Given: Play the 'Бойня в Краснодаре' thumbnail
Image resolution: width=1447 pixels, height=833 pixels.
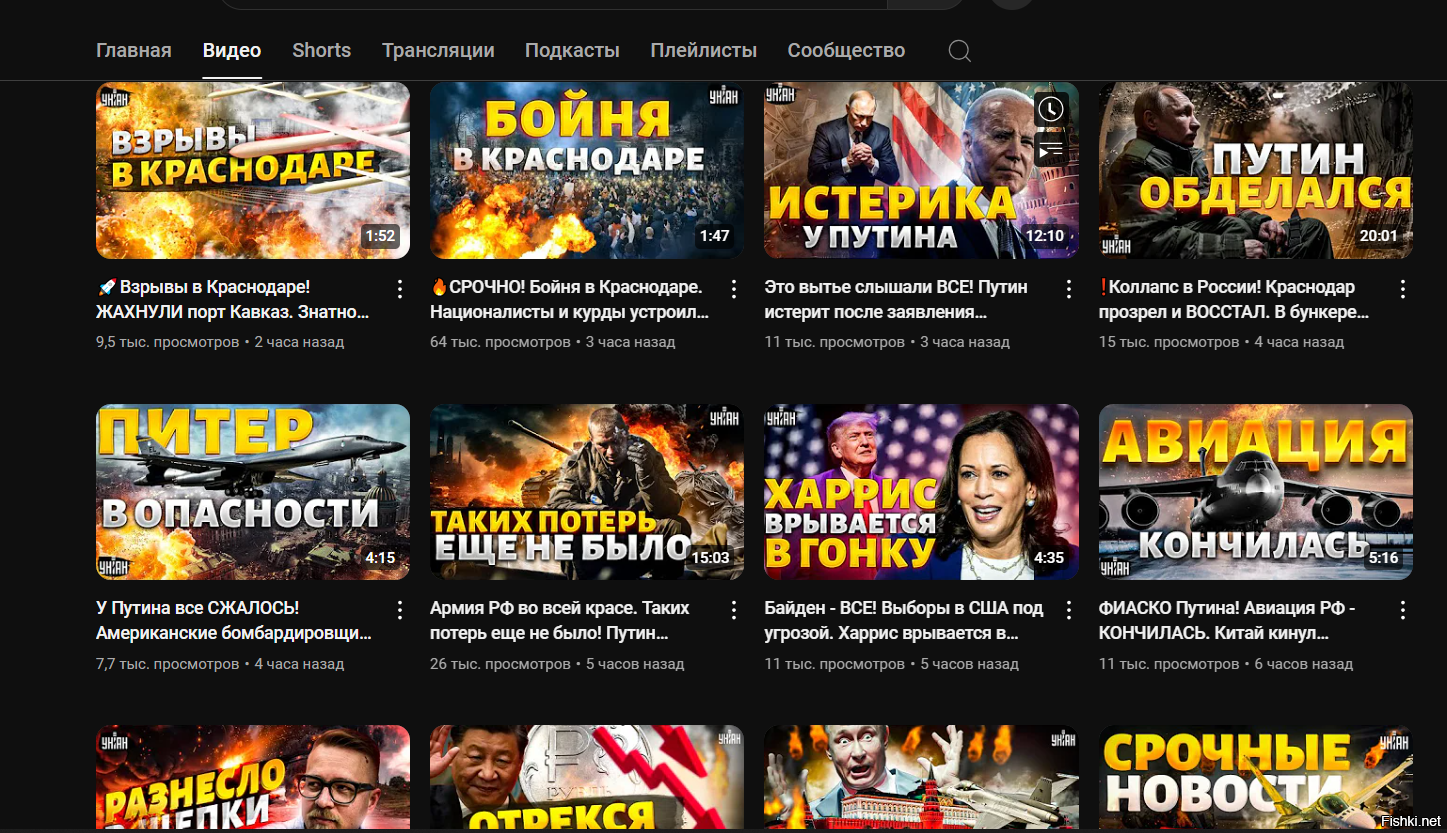Looking at the screenshot, I should [x=587, y=170].
